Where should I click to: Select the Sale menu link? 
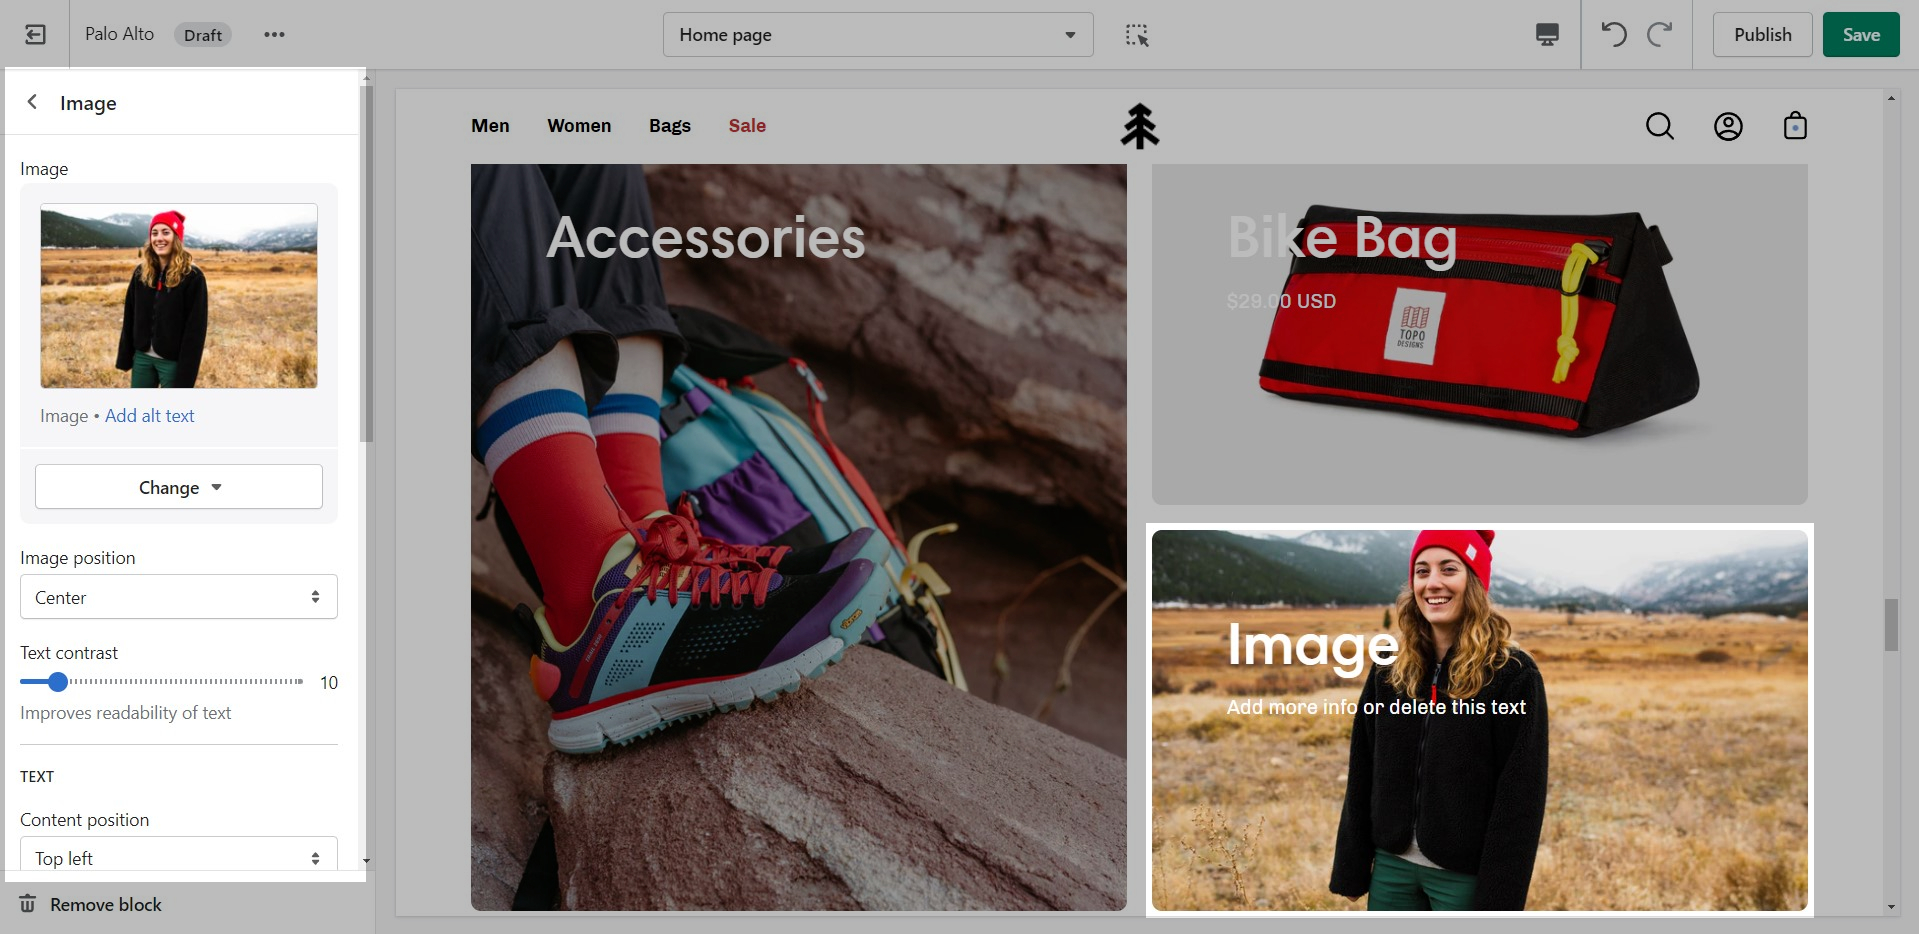747,126
